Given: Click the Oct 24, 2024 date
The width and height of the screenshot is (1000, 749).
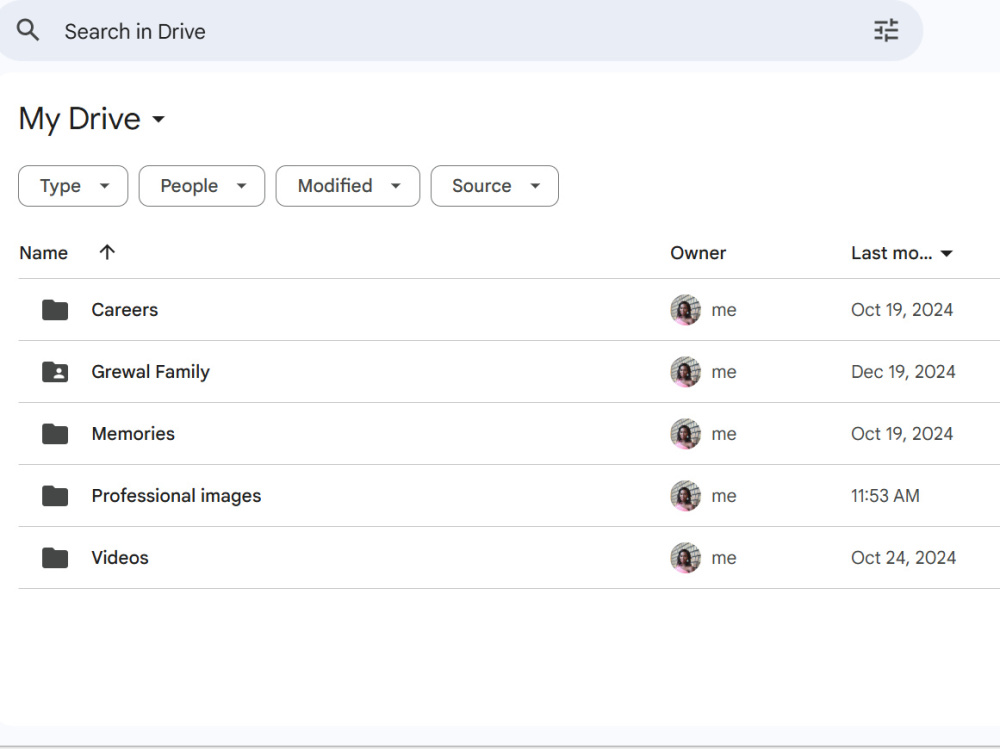Looking at the screenshot, I should [x=903, y=558].
